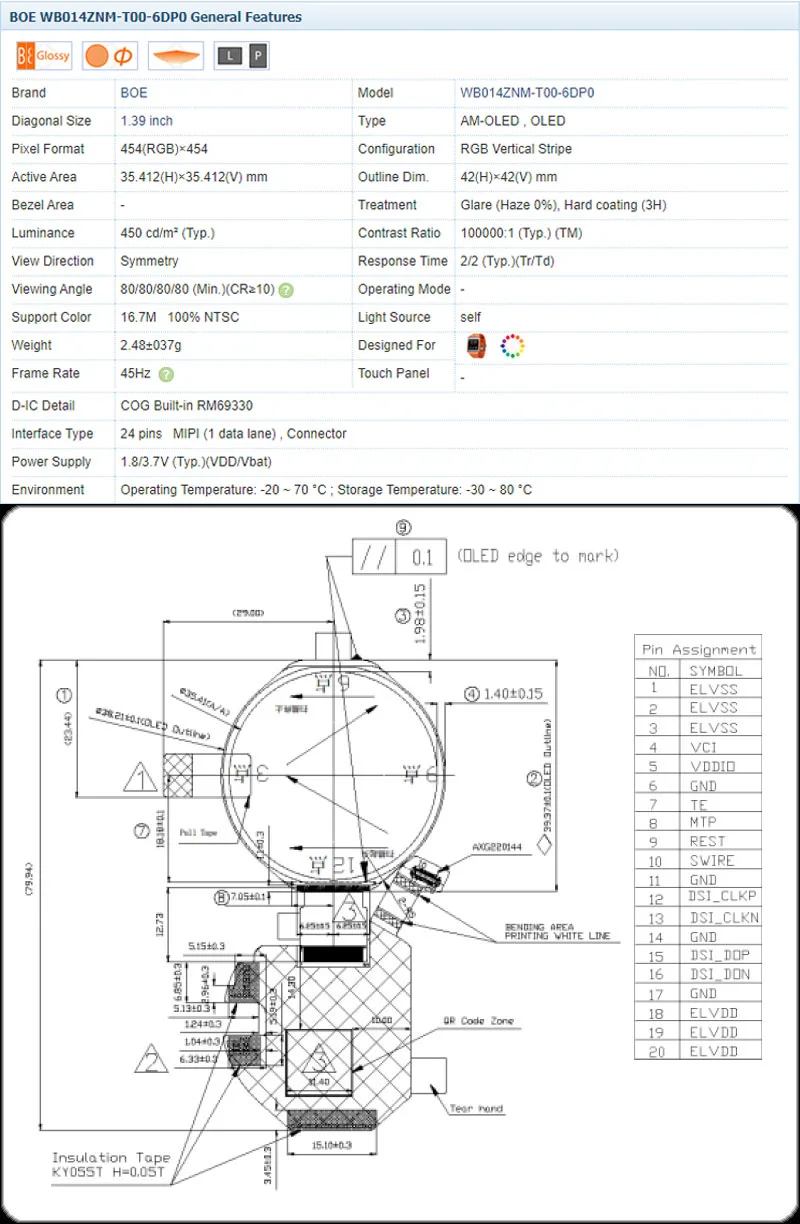Select the pixel format value 454(RGB)×454

tap(164, 149)
